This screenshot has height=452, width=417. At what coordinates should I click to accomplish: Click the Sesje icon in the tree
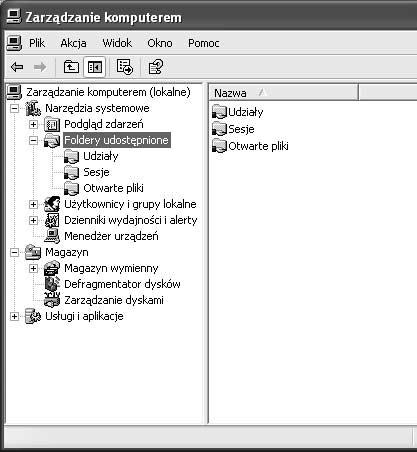(71, 172)
